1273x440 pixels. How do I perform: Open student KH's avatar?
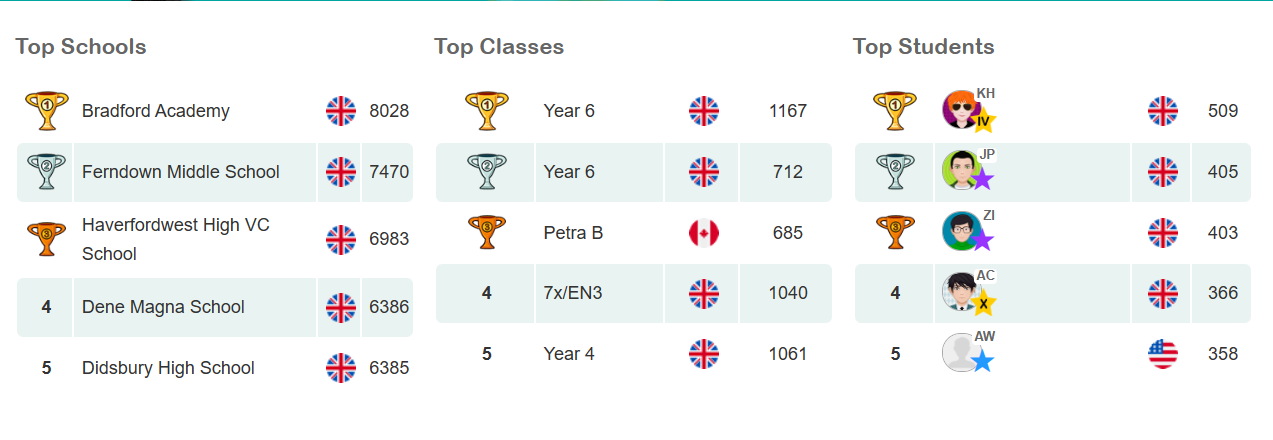[961, 110]
